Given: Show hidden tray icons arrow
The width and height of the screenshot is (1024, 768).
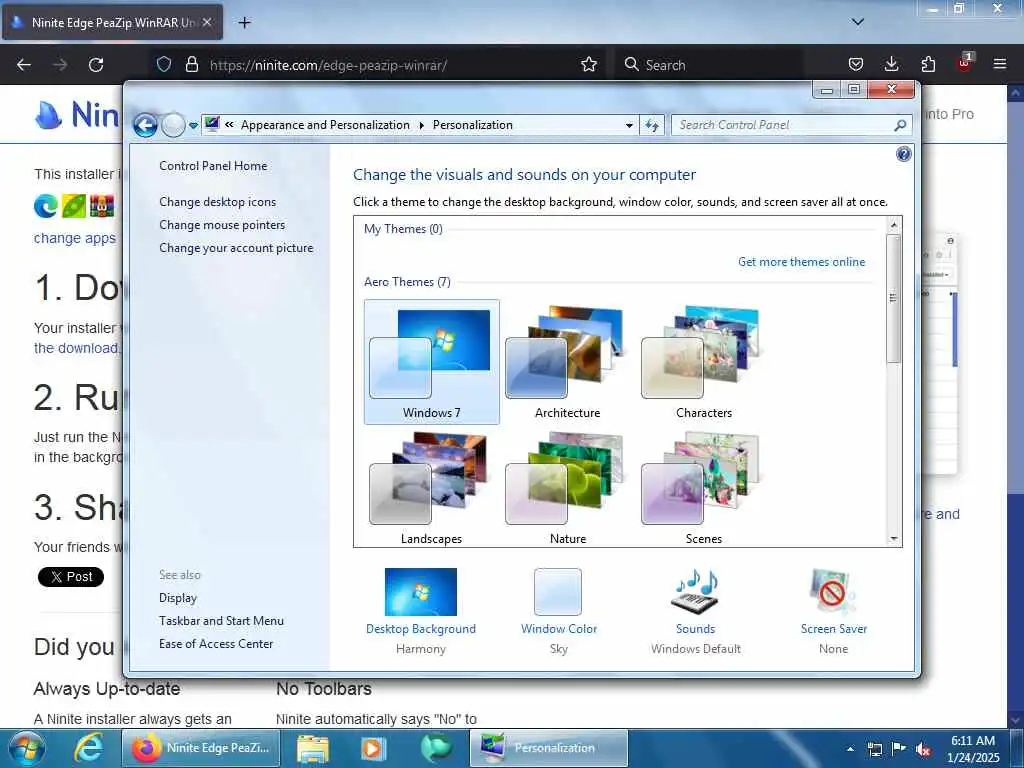Looking at the screenshot, I should [x=850, y=749].
